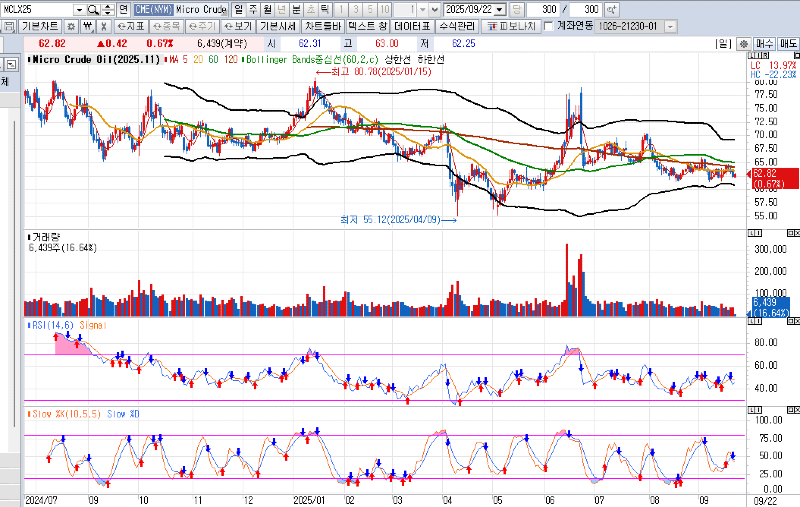Open the 차트툴바 menu item
The height and width of the screenshot is (507, 800).
[x=322, y=25]
